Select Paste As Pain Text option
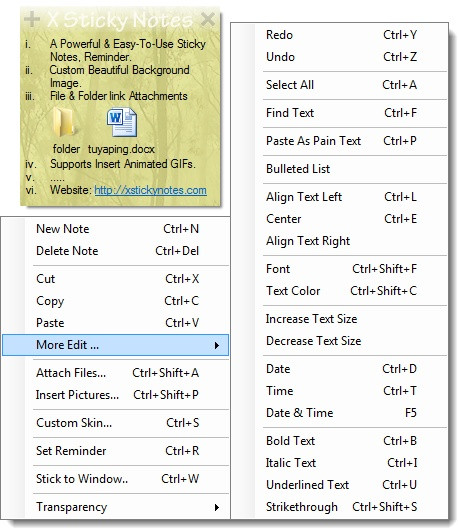 pos(339,141)
